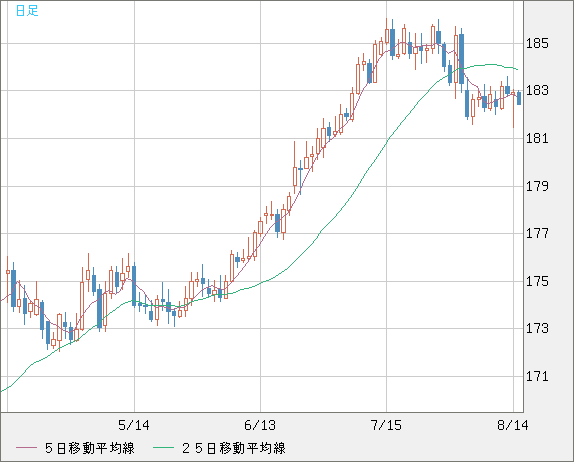The height and width of the screenshot is (462, 574).
Task: Click the 179 price axis label
Action: (x=537, y=186)
